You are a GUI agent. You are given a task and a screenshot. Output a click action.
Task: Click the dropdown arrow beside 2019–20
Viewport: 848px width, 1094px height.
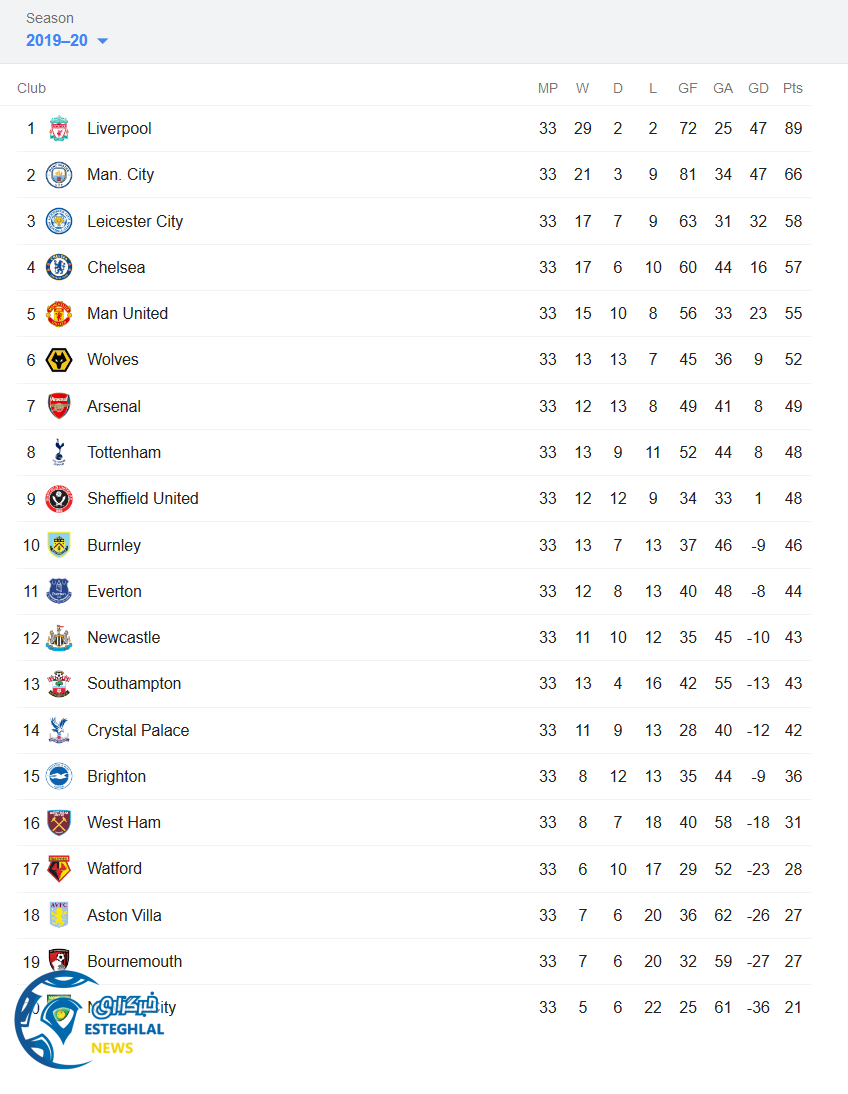coord(102,41)
